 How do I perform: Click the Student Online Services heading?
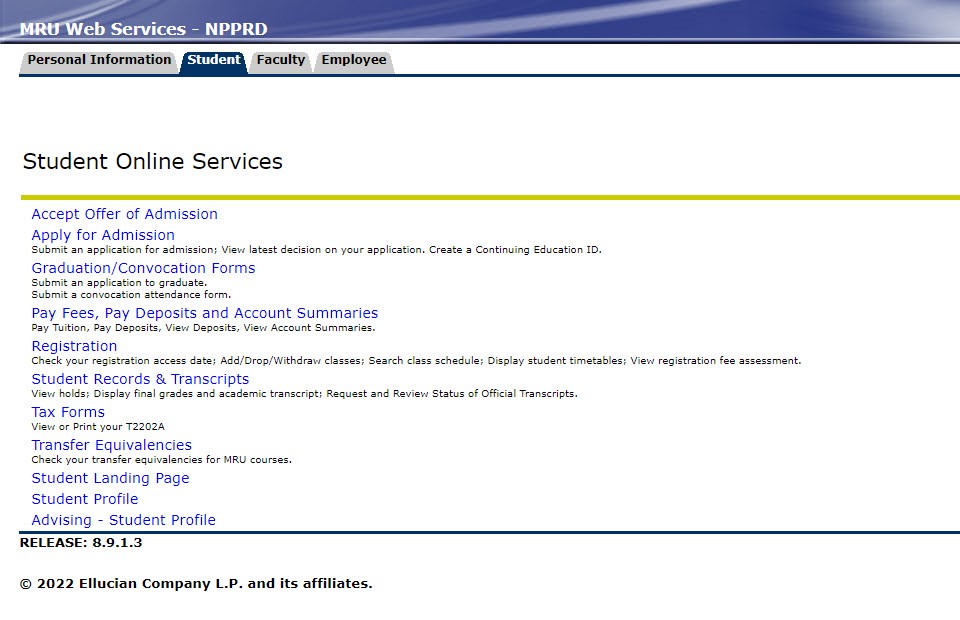[x=152, y=162]
